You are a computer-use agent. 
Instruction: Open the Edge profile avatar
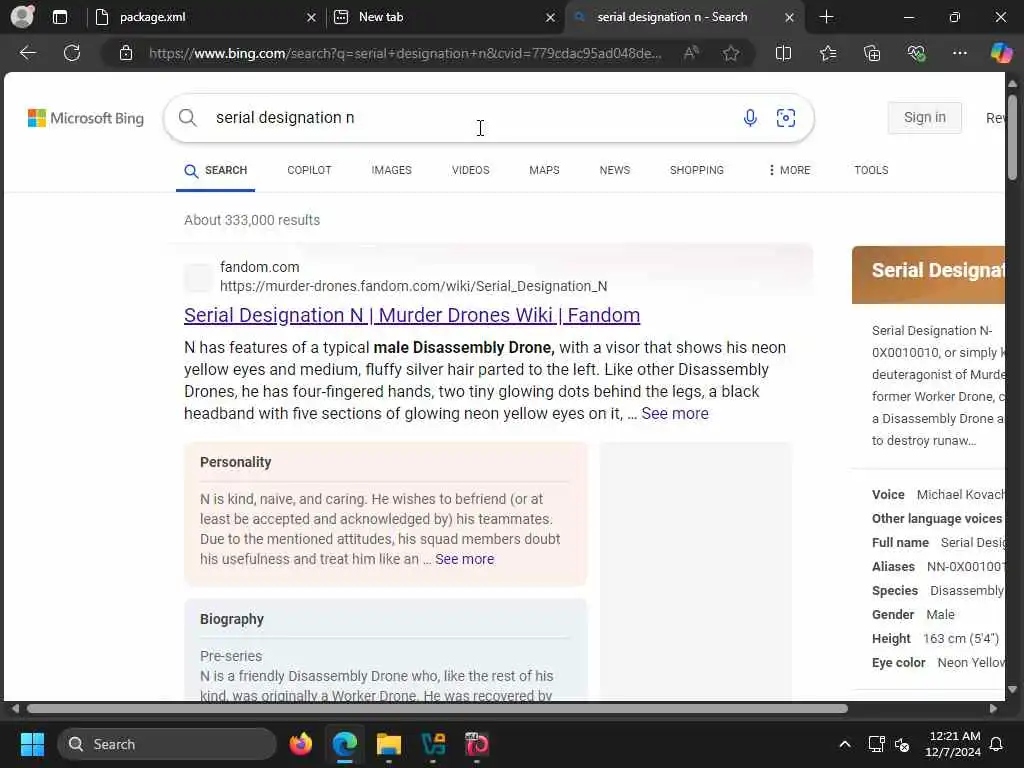22,16
